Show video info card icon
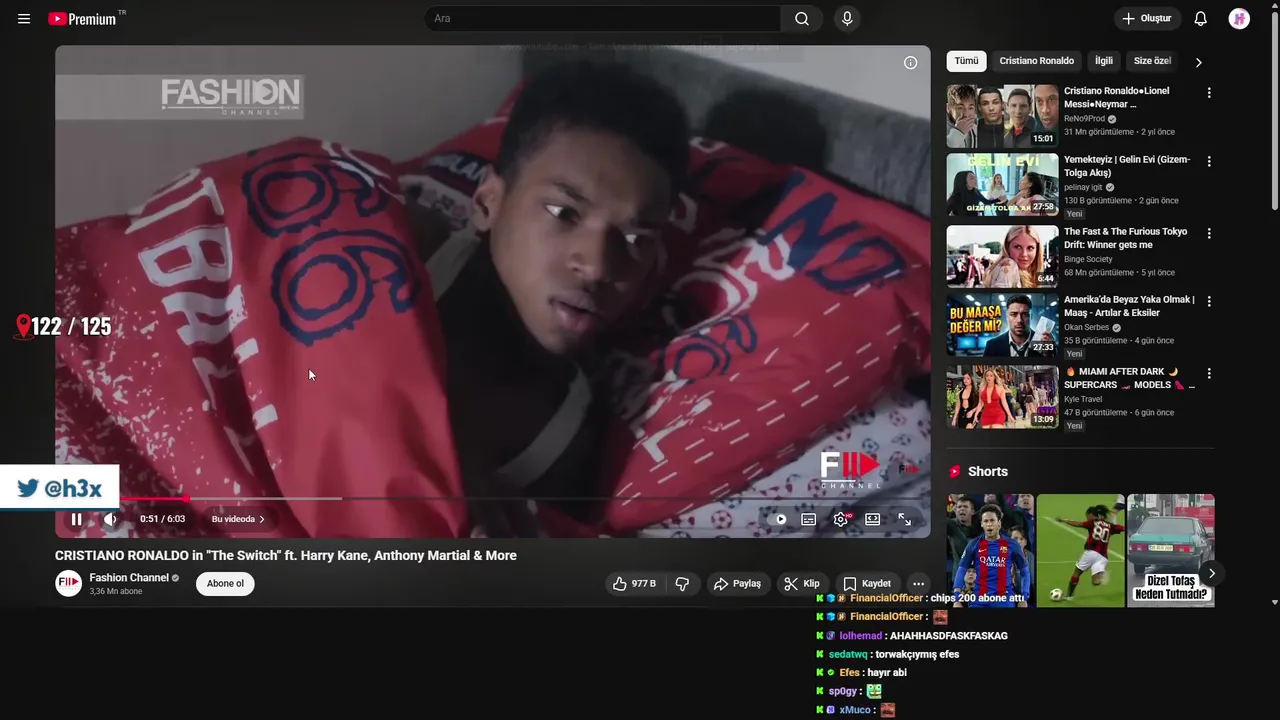The image size is (1280, 720). [x=910, y=63]
